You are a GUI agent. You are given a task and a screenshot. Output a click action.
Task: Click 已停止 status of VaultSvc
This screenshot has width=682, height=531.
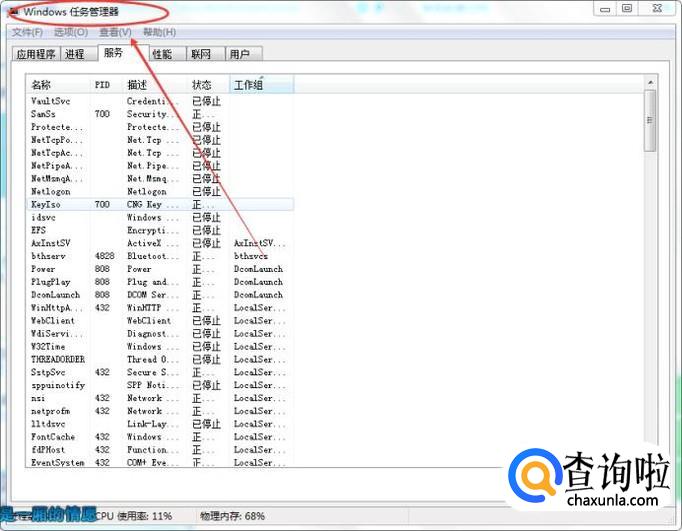click(x=207, y=101)
